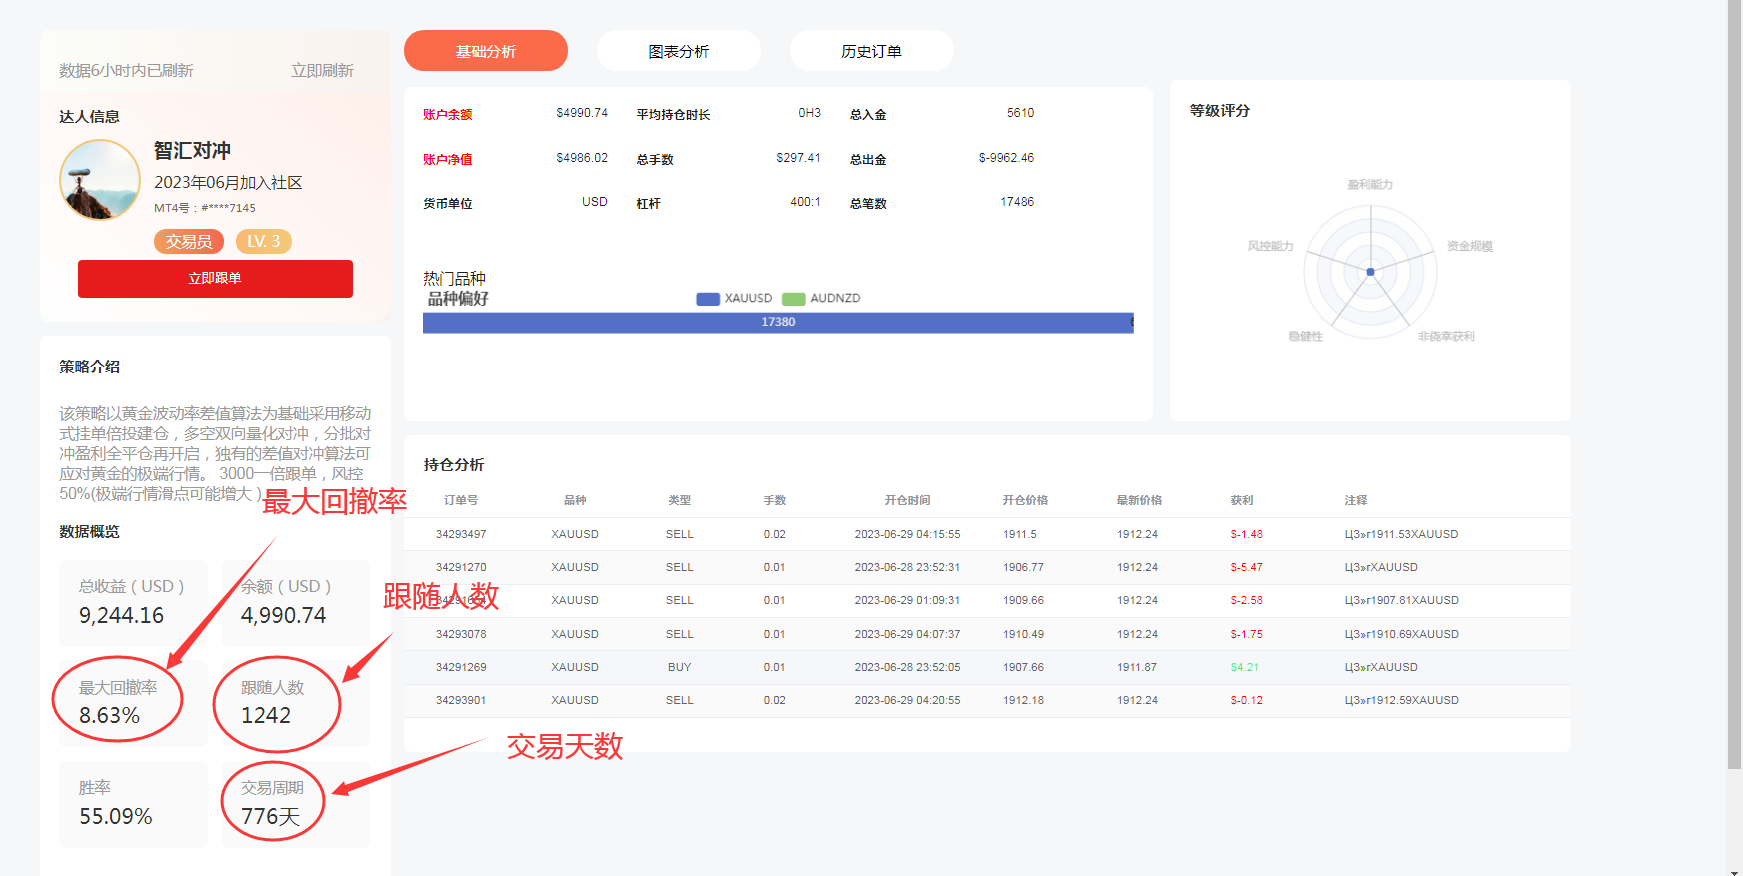Click the 55.09% win rate value
The width and height of the screenshot is (1743, 876).
[116, 817]
